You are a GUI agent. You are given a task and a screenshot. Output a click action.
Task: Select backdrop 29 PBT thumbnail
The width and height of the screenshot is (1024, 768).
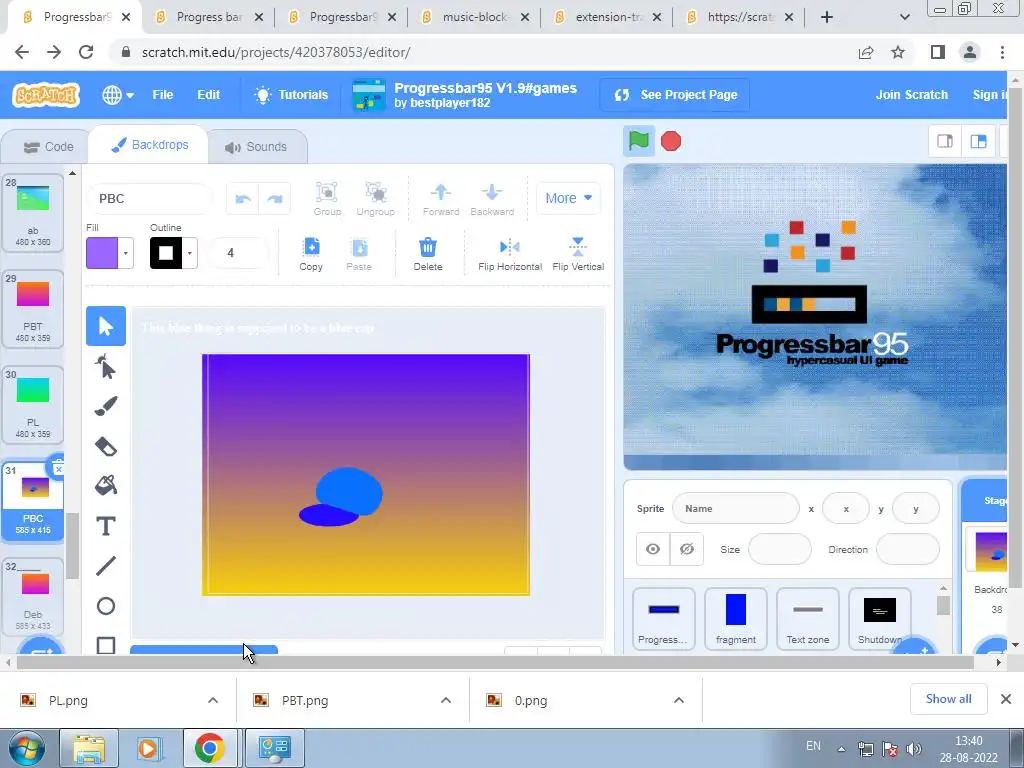click(33, 308)
